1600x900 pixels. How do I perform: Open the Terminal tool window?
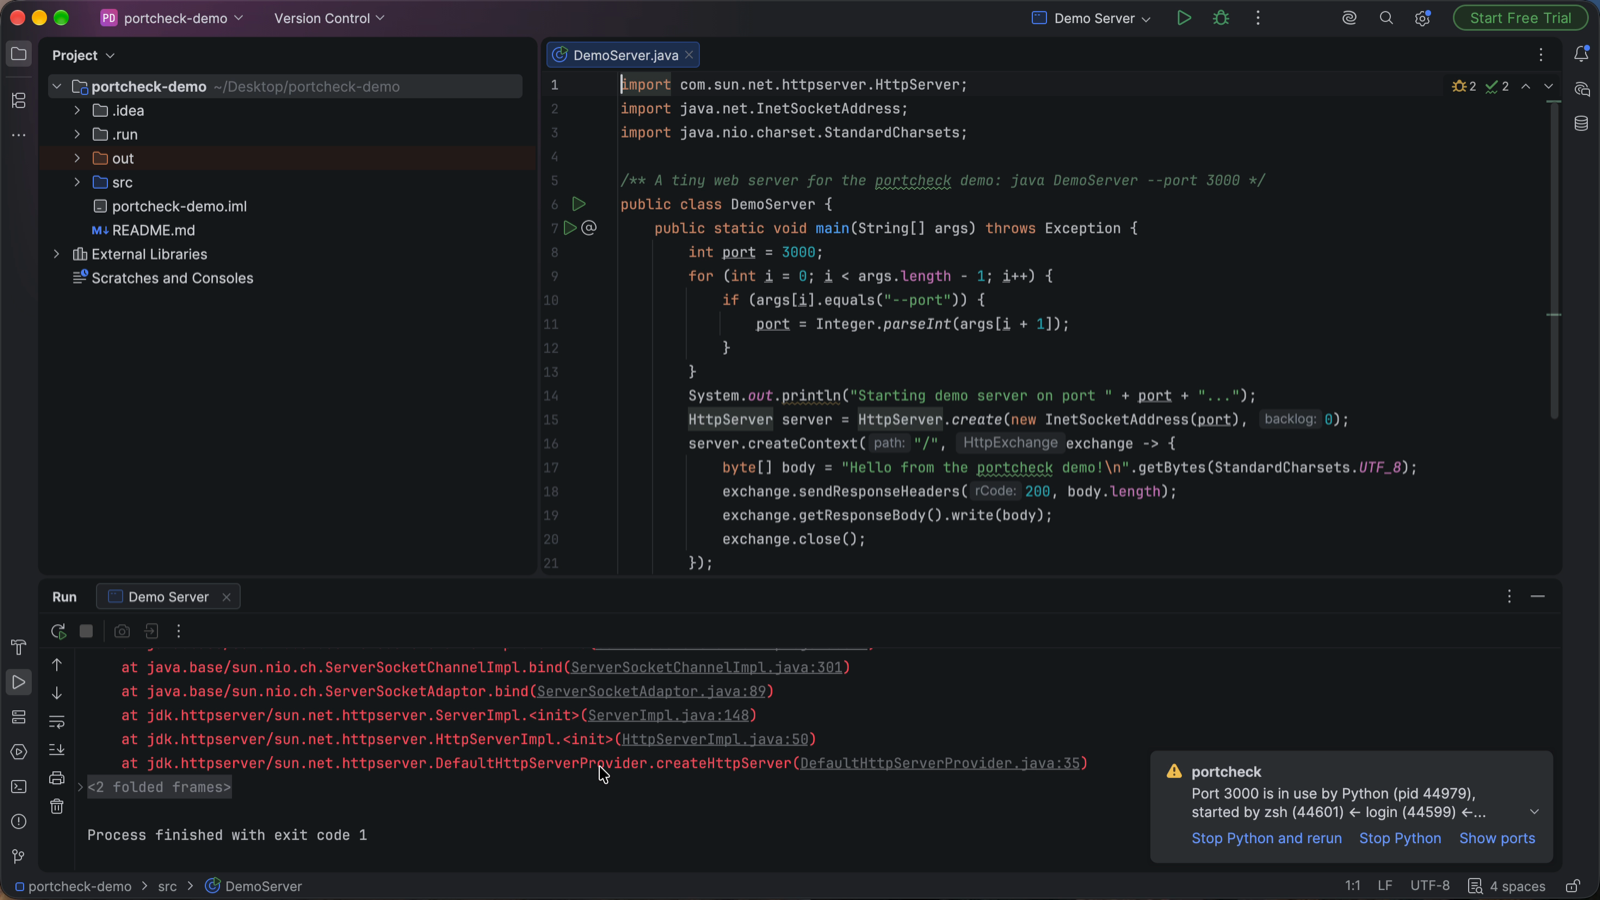pos(18,787)
